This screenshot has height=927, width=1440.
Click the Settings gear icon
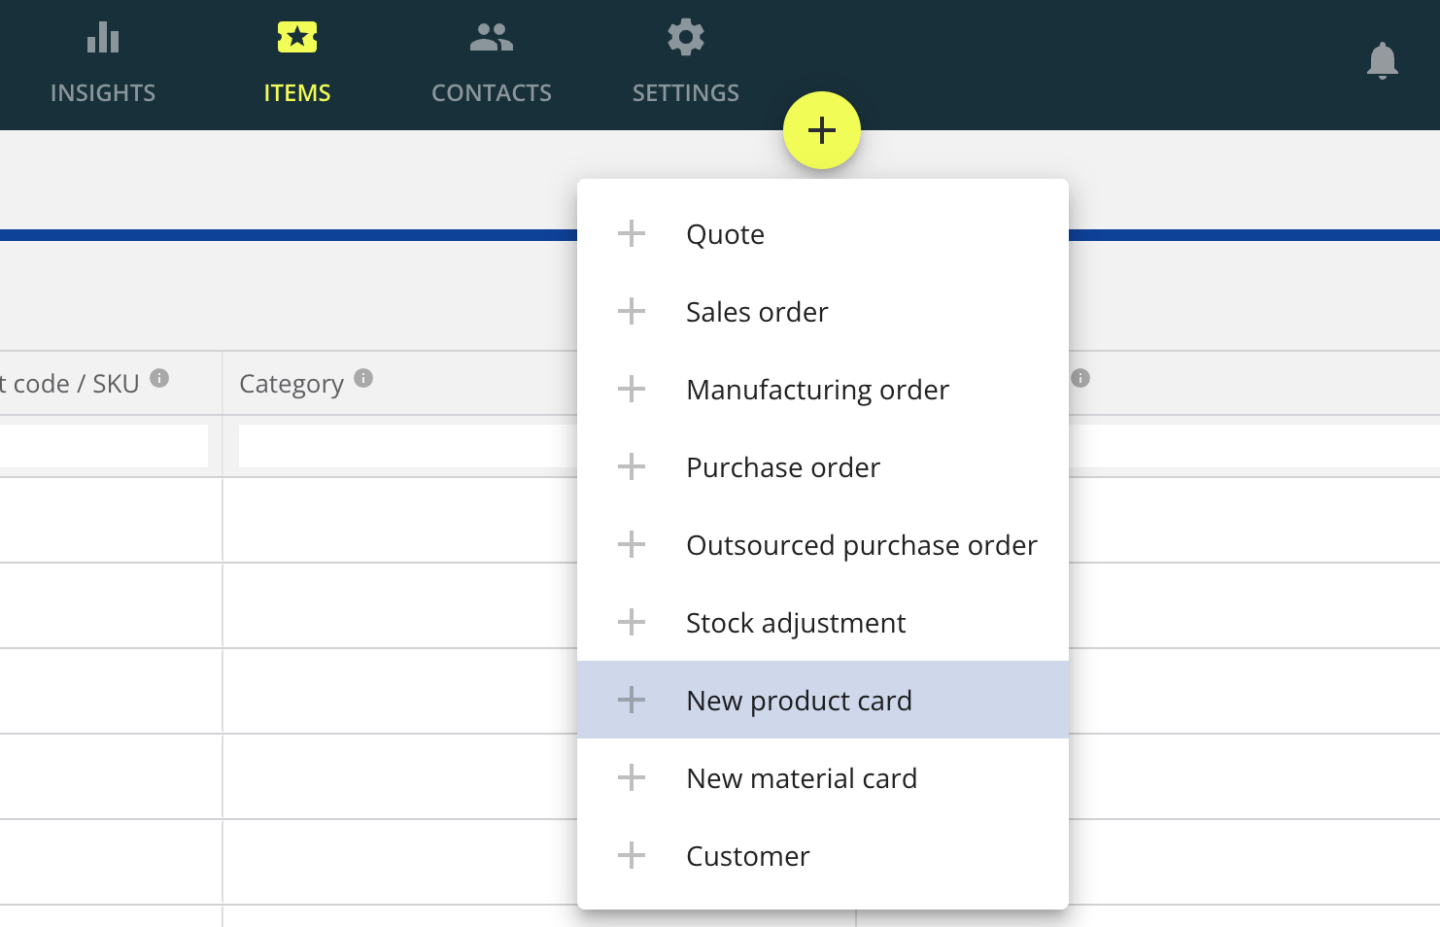[x=685, y=37]
